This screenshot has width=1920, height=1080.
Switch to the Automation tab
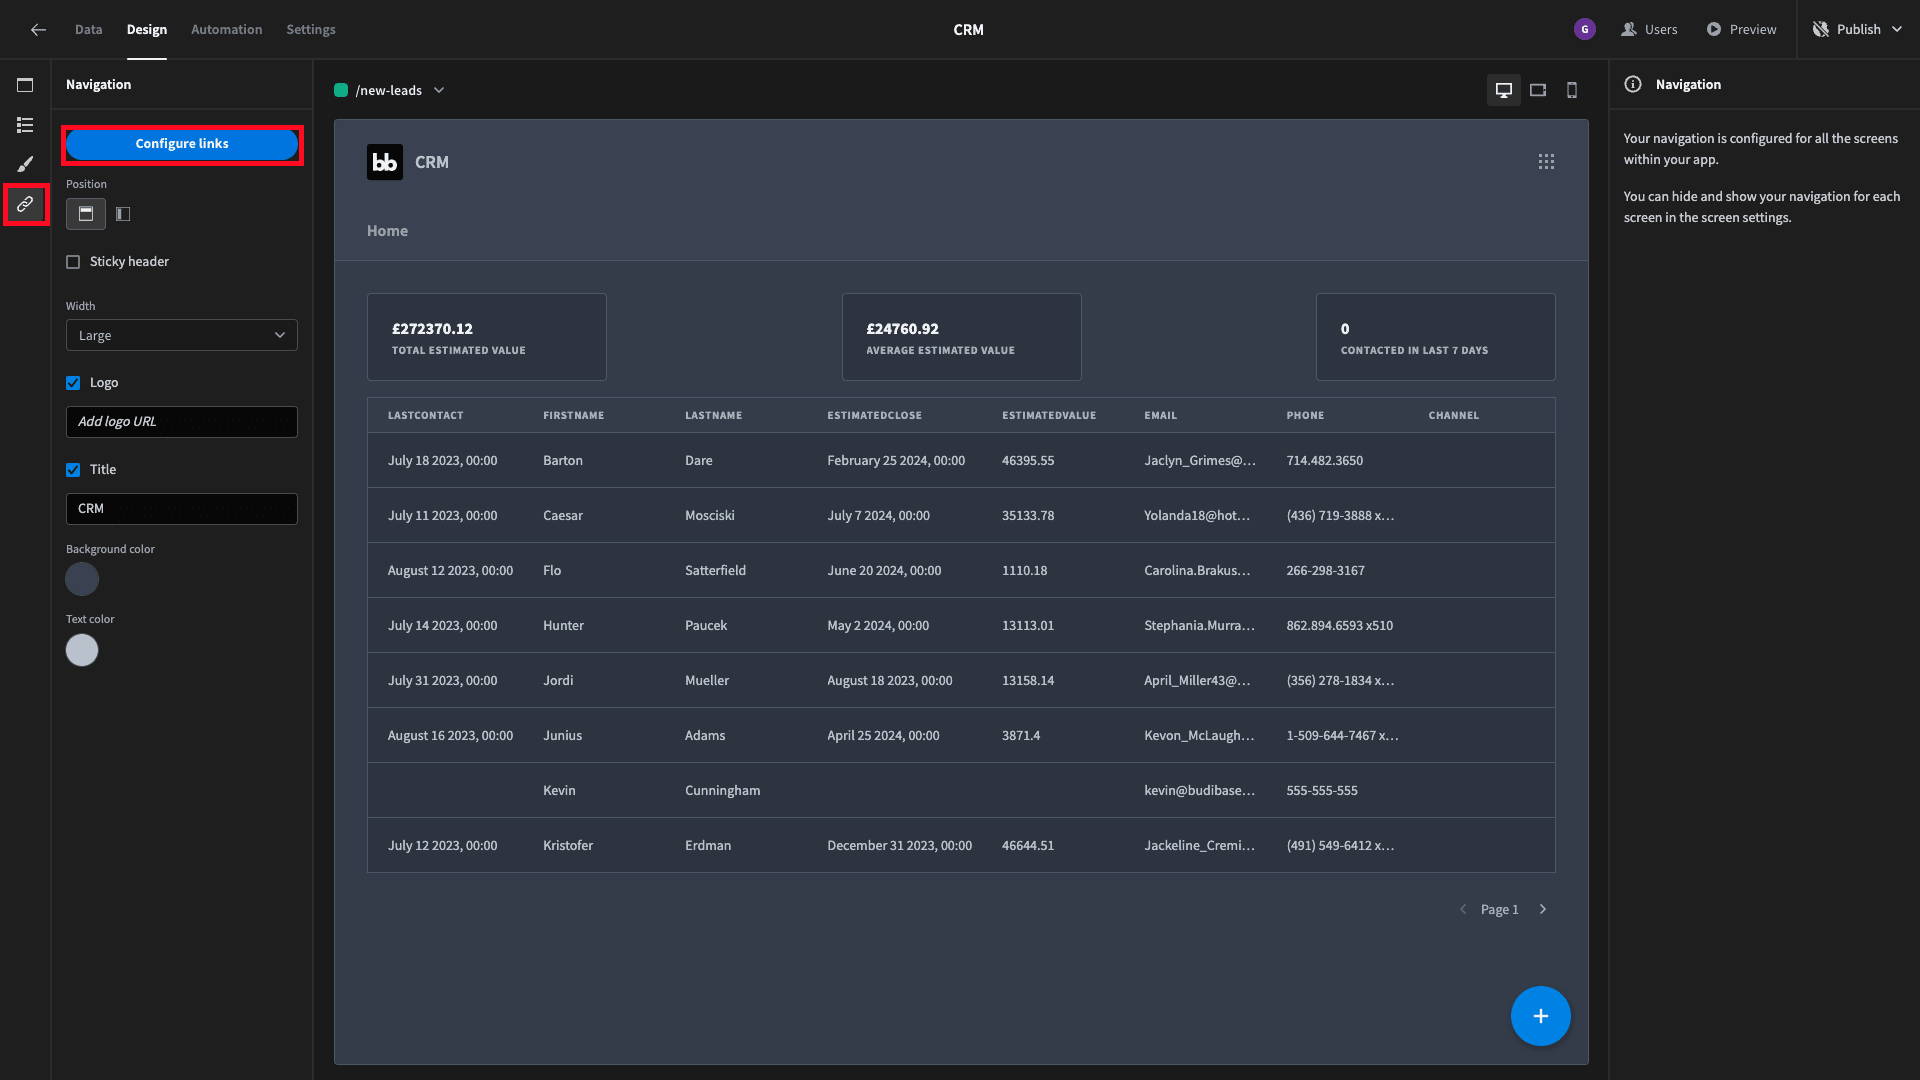click(x=227, y=30)
